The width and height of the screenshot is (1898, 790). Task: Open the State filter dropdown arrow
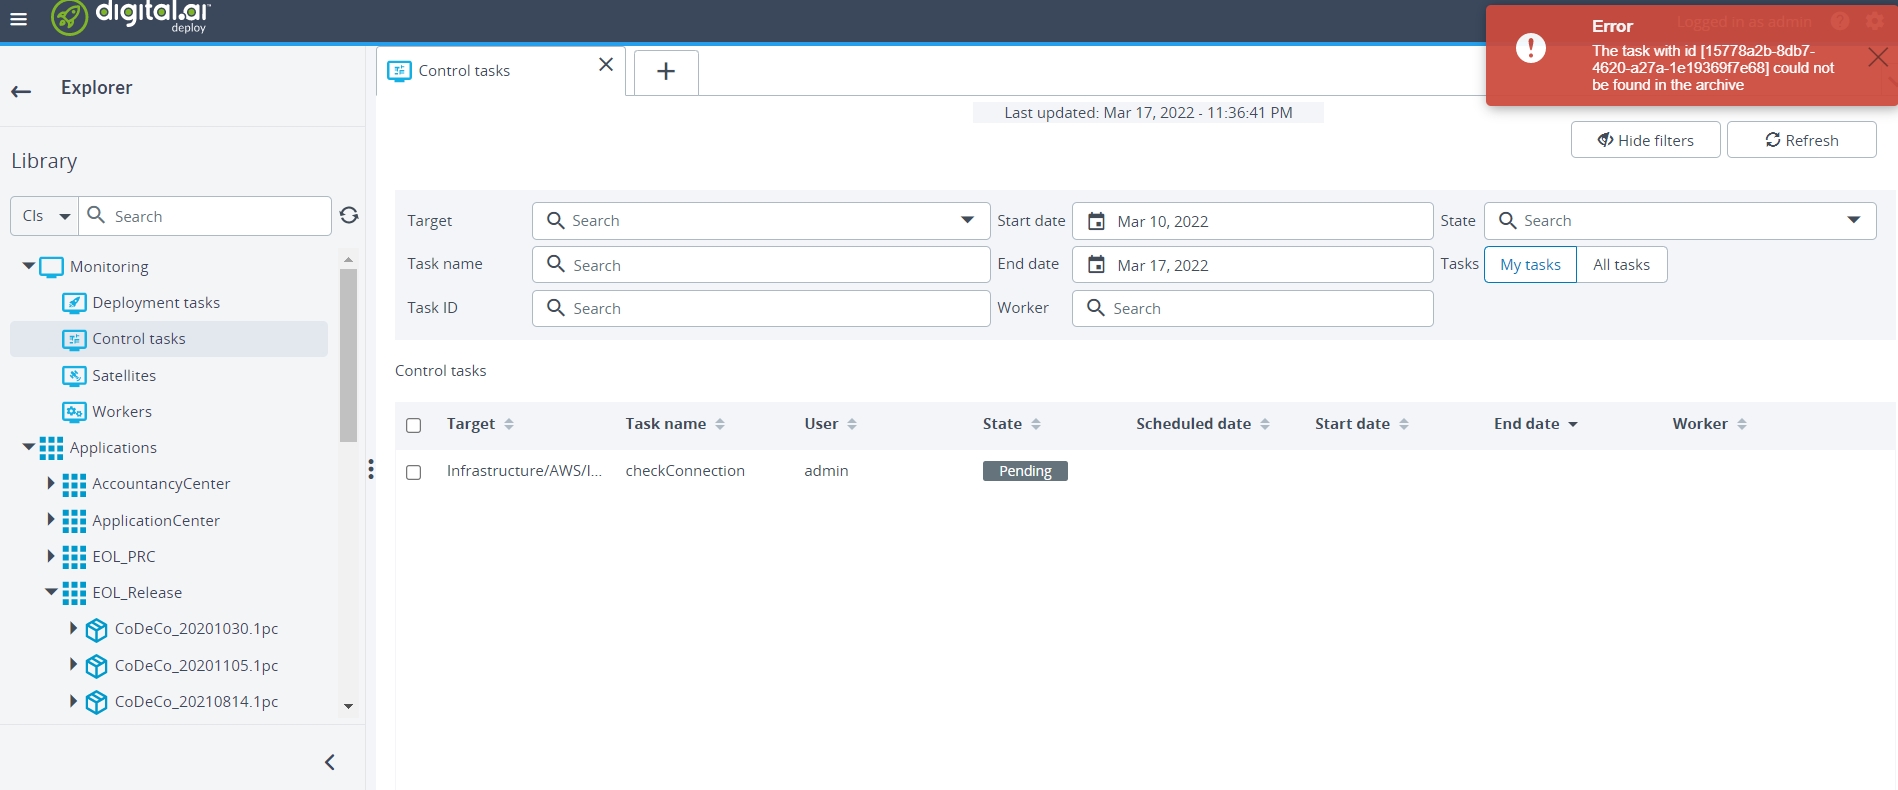(x=1853, y=220)
